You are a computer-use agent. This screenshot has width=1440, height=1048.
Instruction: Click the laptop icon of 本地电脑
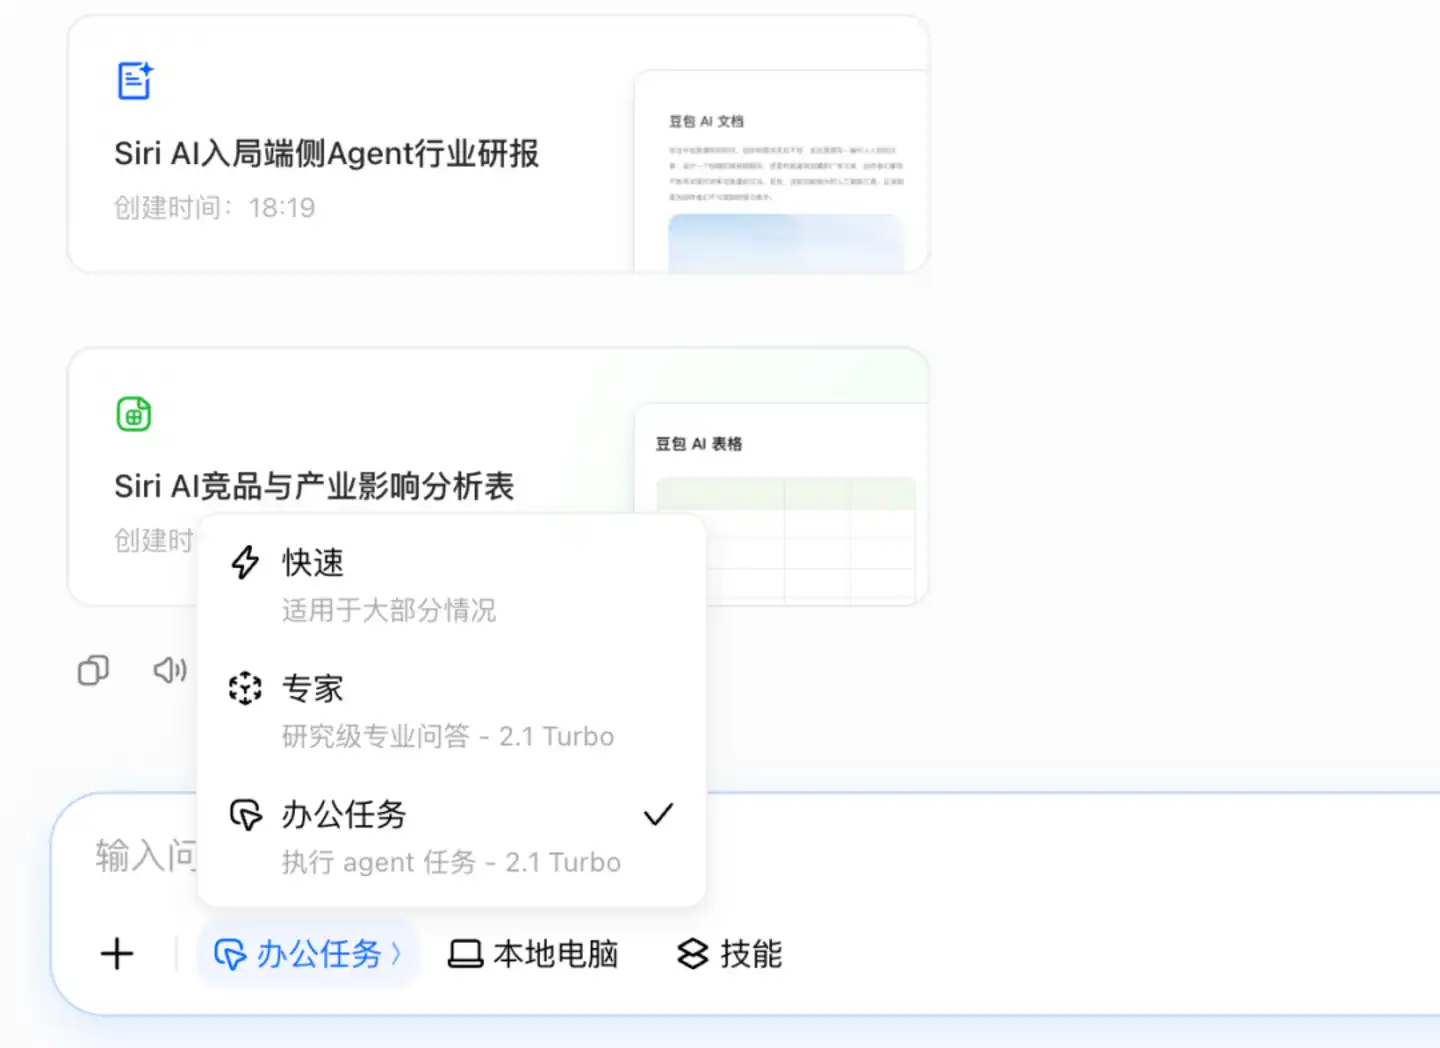click(465, 954)
